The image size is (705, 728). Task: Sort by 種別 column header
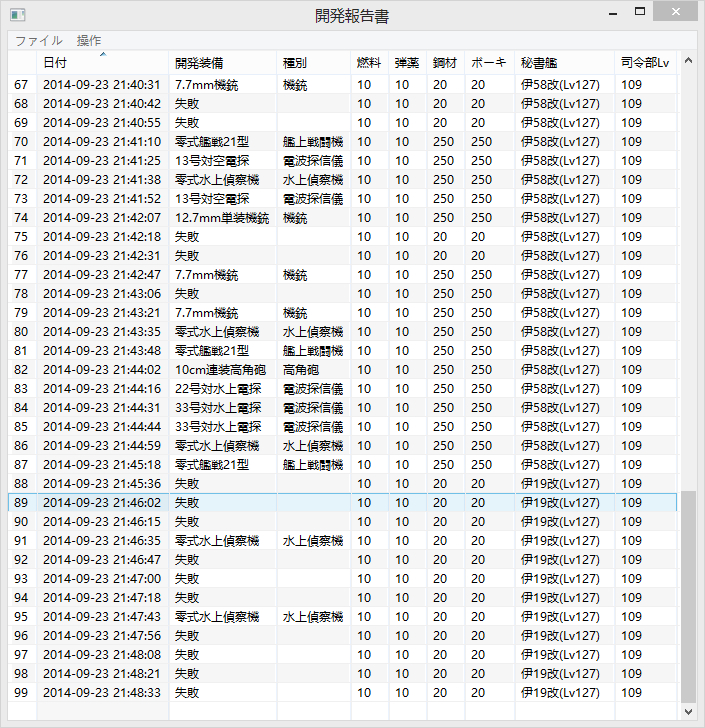click(314, 63)
